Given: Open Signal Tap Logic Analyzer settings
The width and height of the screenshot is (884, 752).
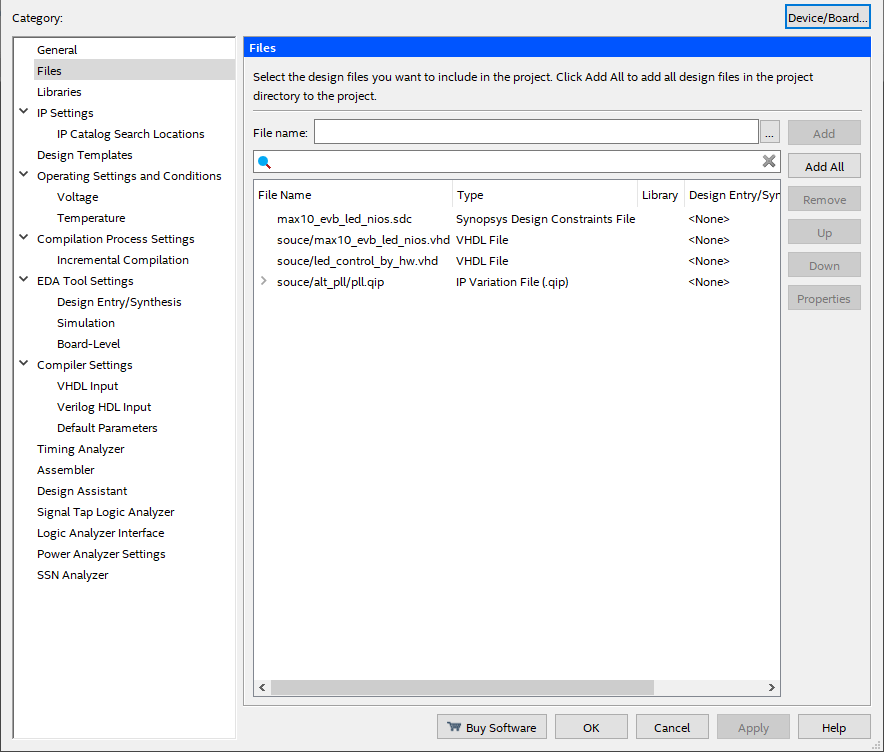Looking at the screenshot, I should (x=106, y=512).
